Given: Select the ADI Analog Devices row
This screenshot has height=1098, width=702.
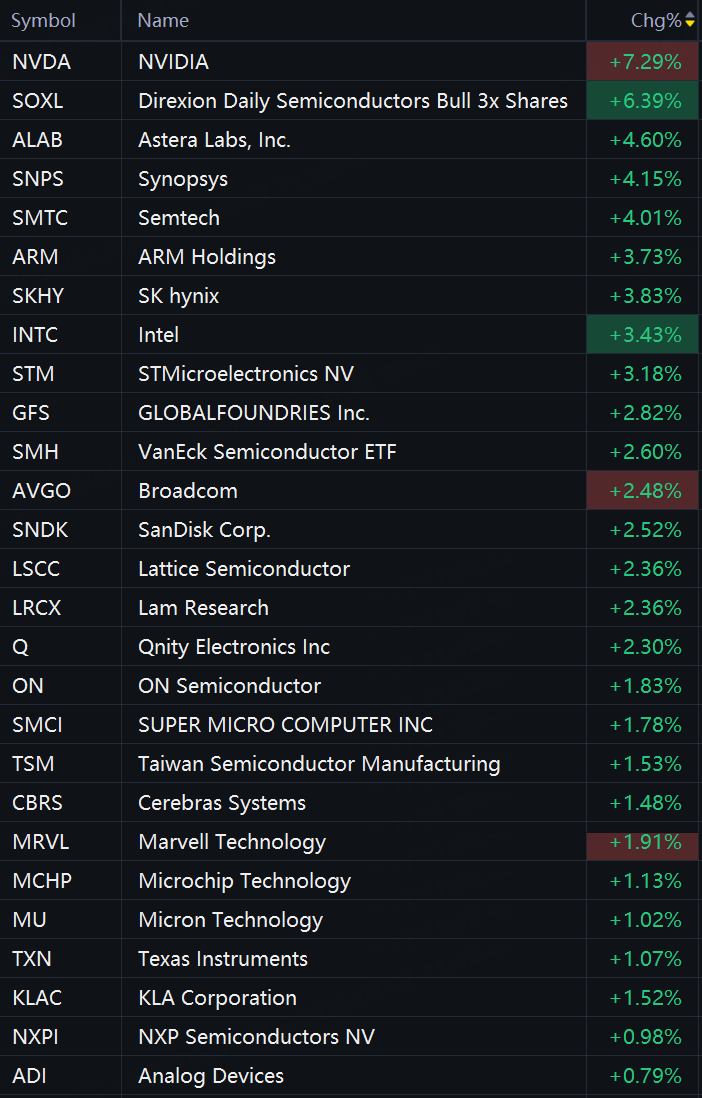Looking at the screenshot, I should [x=351, y=1076].
